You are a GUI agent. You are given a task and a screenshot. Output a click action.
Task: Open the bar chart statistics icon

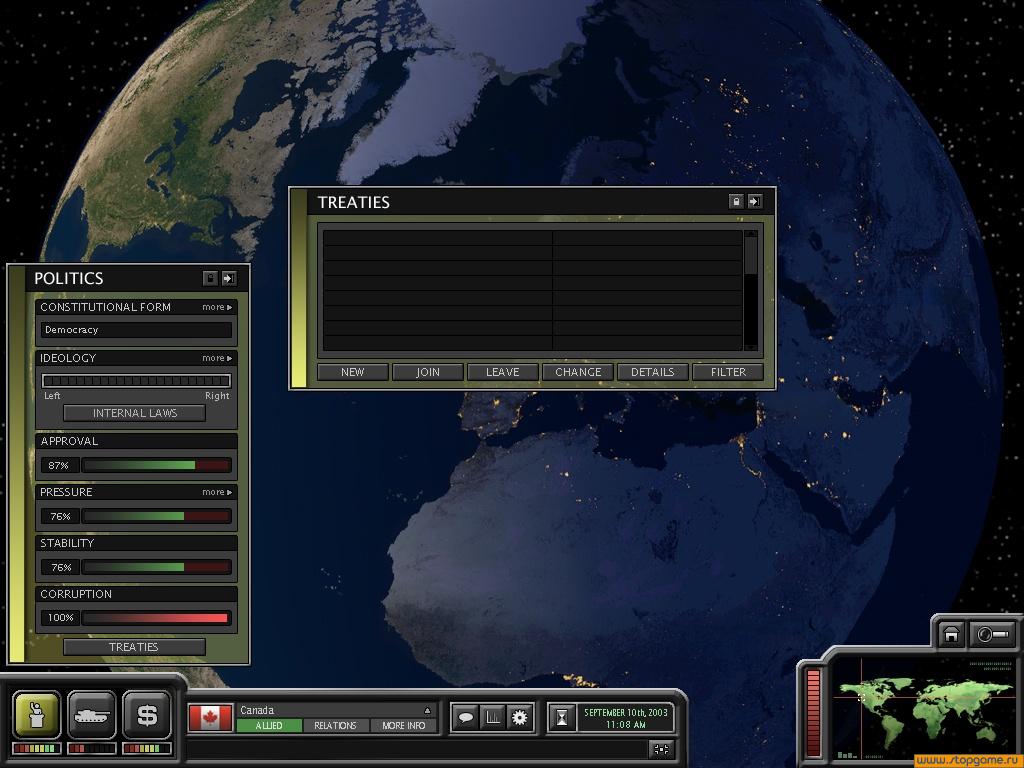point(492,717)
